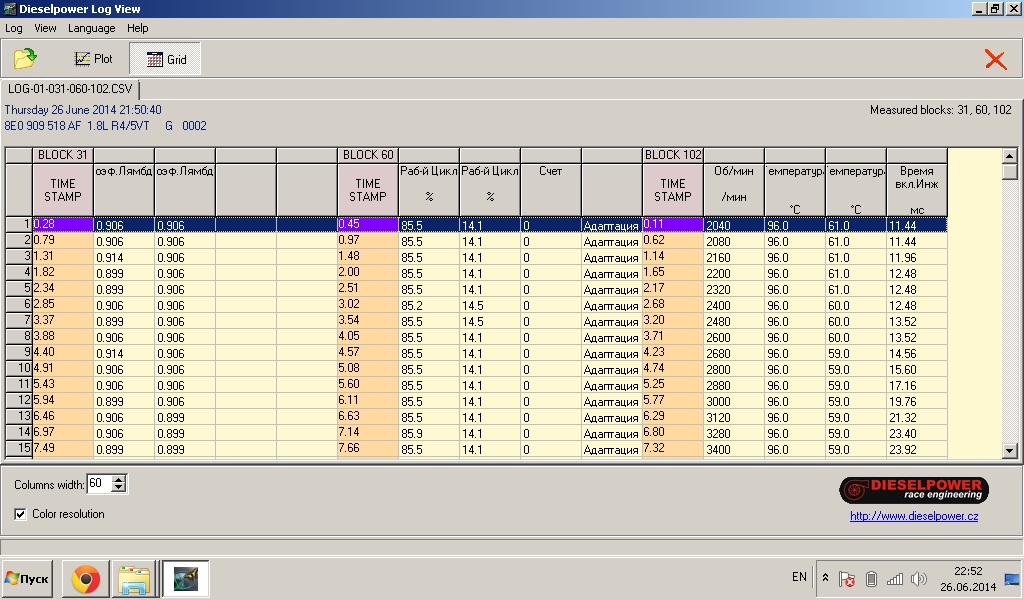This screenshot has height=600, width=1024.
Task: Toggle the Color resolution checkbox
Action: click(21, 514)
